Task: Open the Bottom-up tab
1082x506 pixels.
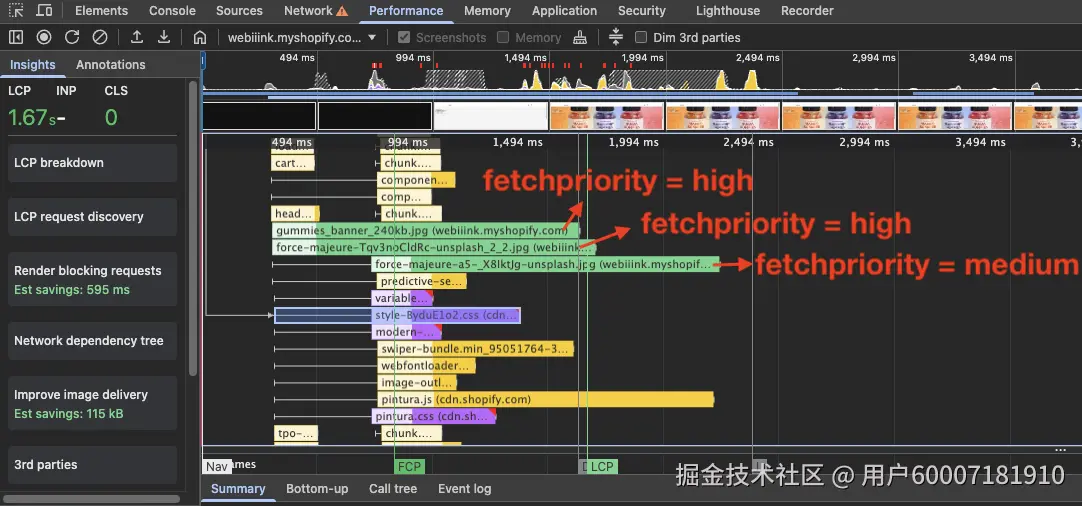Action: (317, 489)
